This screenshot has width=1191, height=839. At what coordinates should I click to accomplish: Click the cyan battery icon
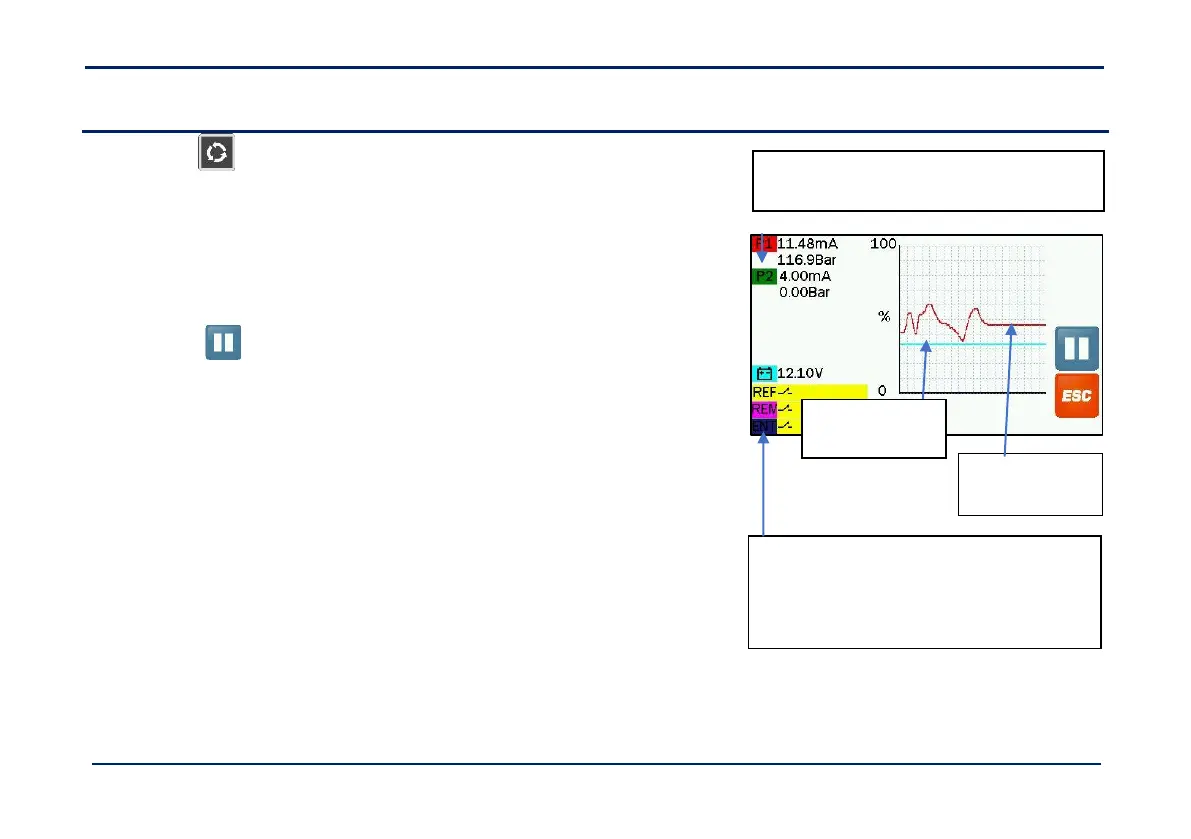coord(764,374)
